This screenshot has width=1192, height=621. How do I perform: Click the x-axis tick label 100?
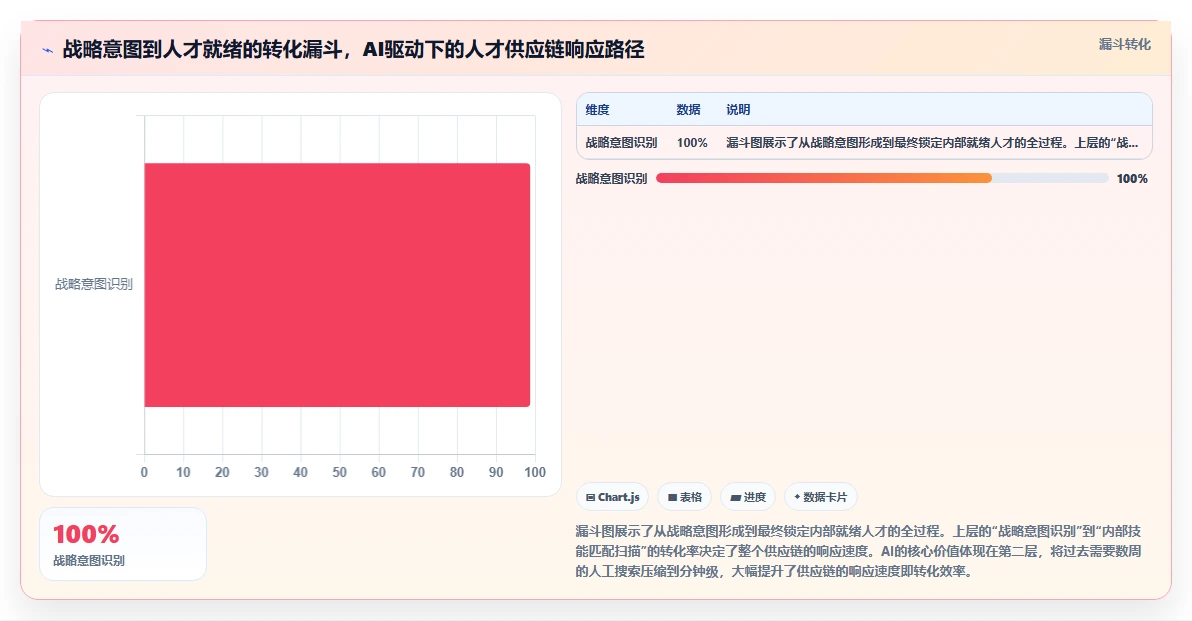pyautogui.click(x=535, y=472)
